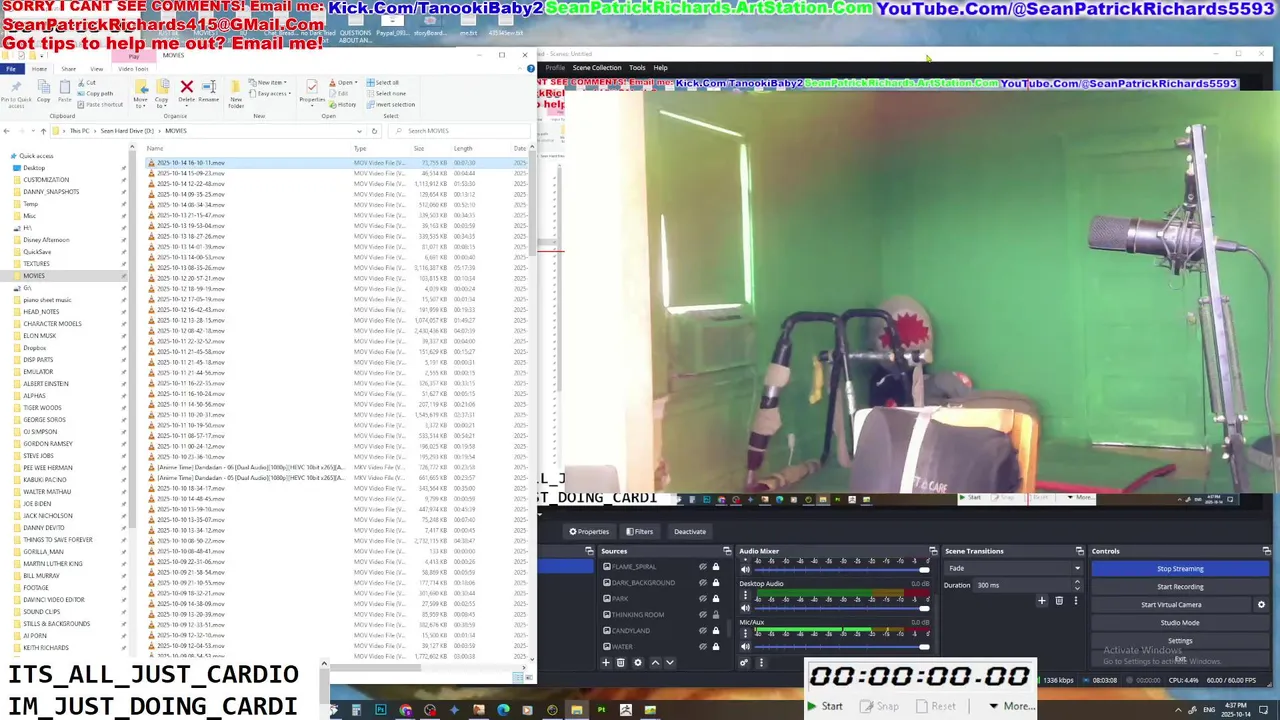This screenshot has height=720, width=1280.
Task: Select MOVIES folder in Explorer navigation pane
Action: click(x=35, y=276)
